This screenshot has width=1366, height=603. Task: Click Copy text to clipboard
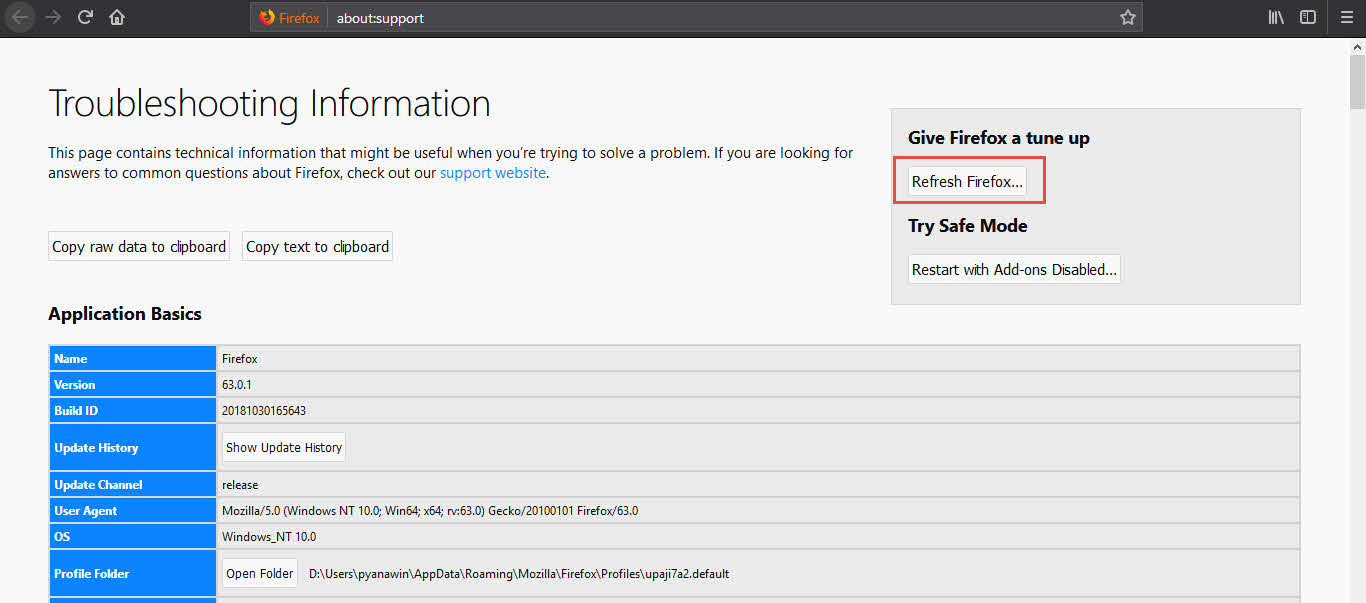[317, 246]
